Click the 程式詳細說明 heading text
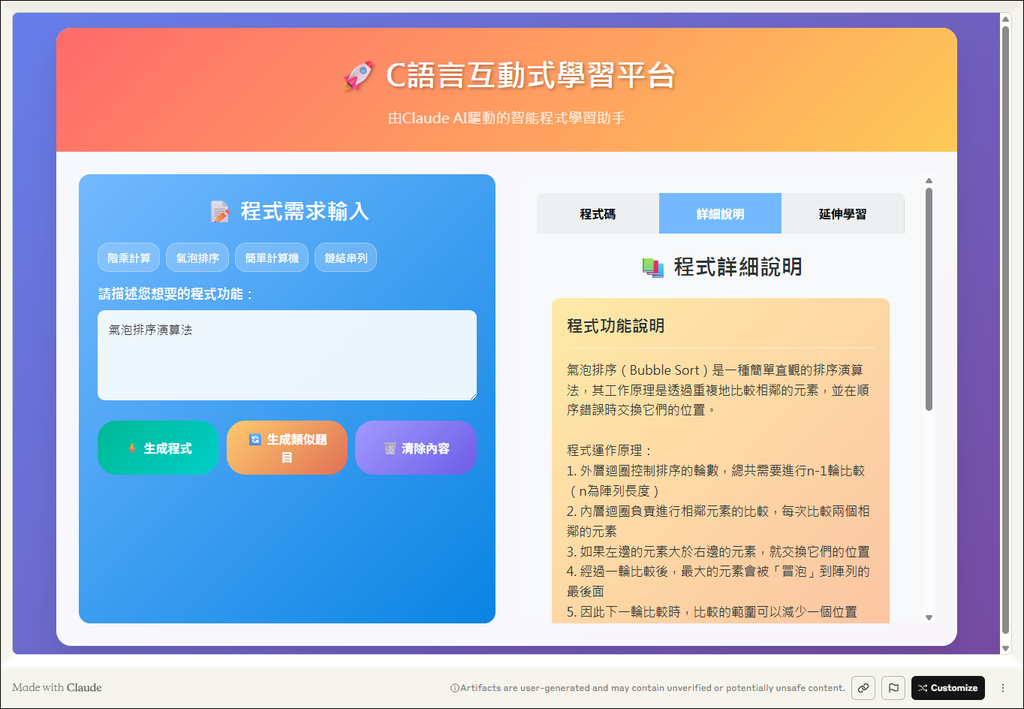Viewport: 1024px width, 709px height. click(x=737, y=267)
